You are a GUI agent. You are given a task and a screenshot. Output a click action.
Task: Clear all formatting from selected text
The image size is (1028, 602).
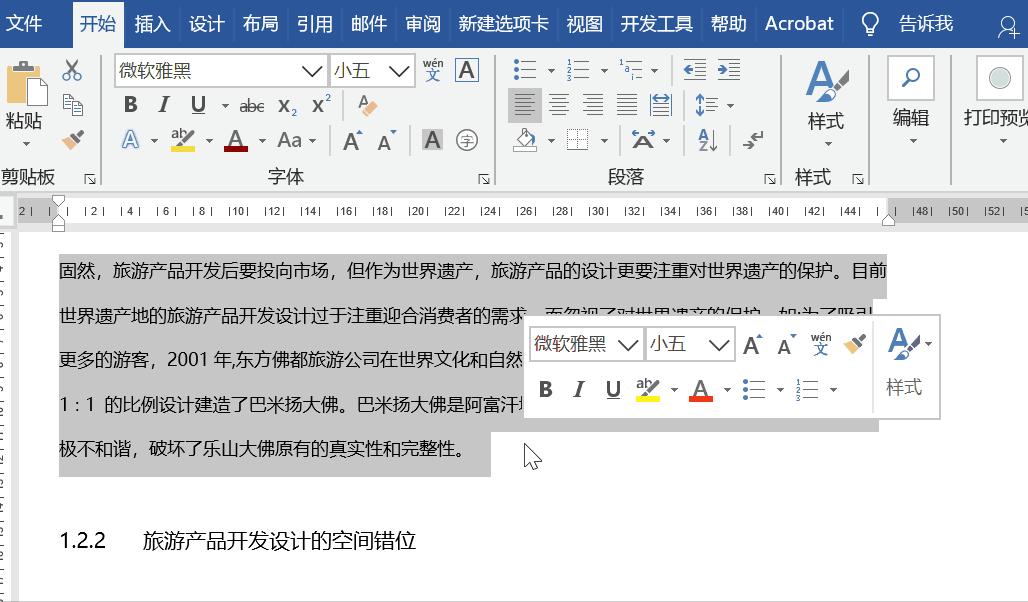tap(367, 105)
